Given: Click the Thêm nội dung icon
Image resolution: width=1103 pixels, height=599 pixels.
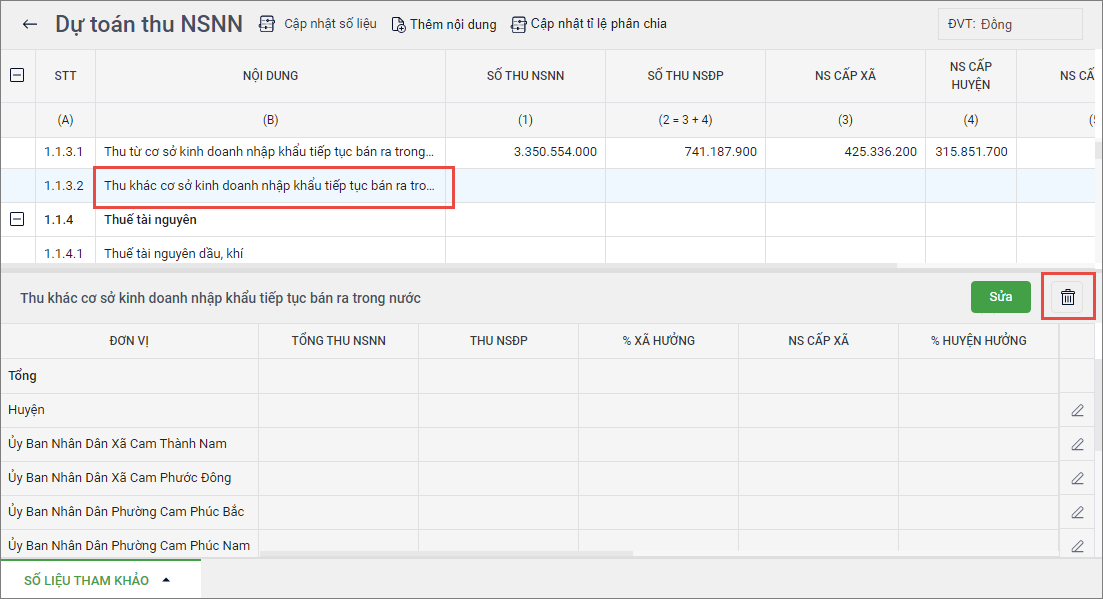Looking at the screenshot, I should pyautogui.click(x=398, y=24).
